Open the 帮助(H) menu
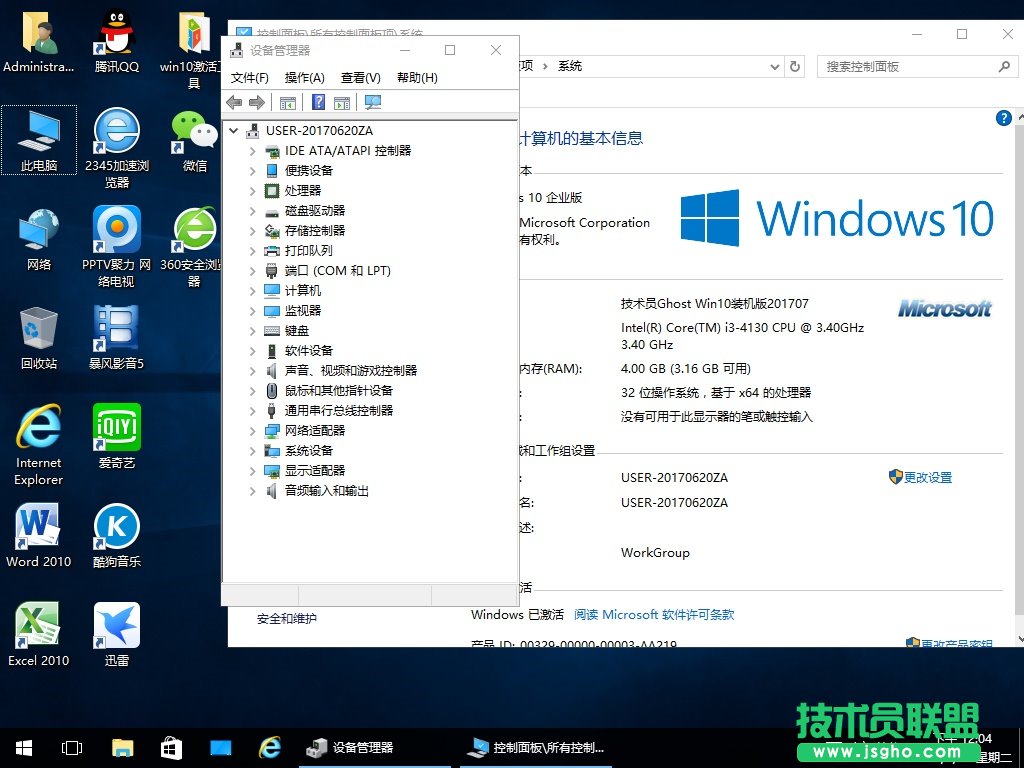The image size is (1024, 768). tap(417, 78)
